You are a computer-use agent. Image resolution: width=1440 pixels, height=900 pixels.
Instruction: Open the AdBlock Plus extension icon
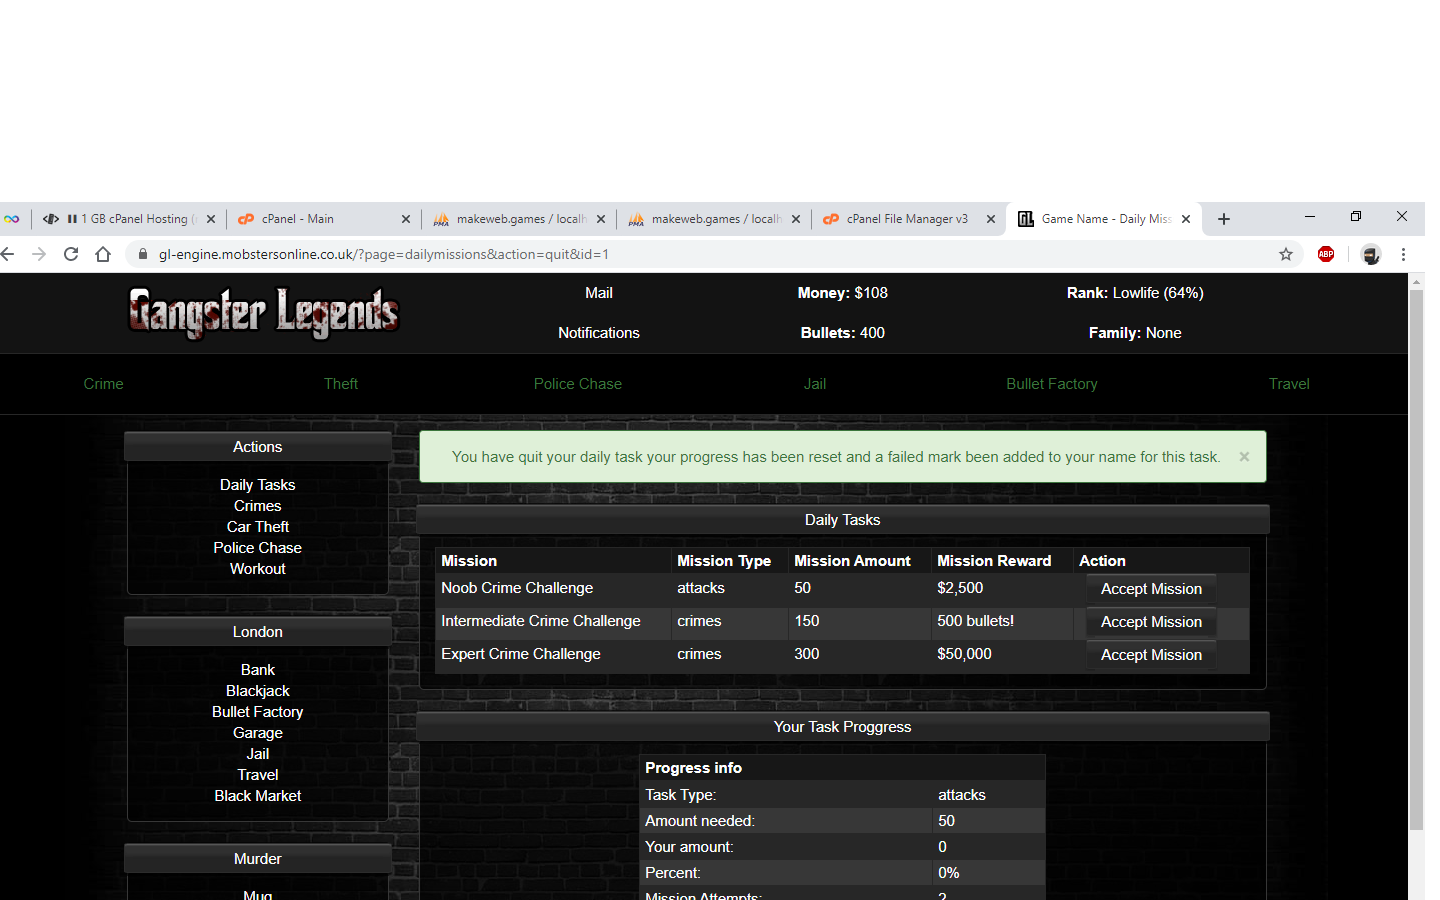(1326, 254)
